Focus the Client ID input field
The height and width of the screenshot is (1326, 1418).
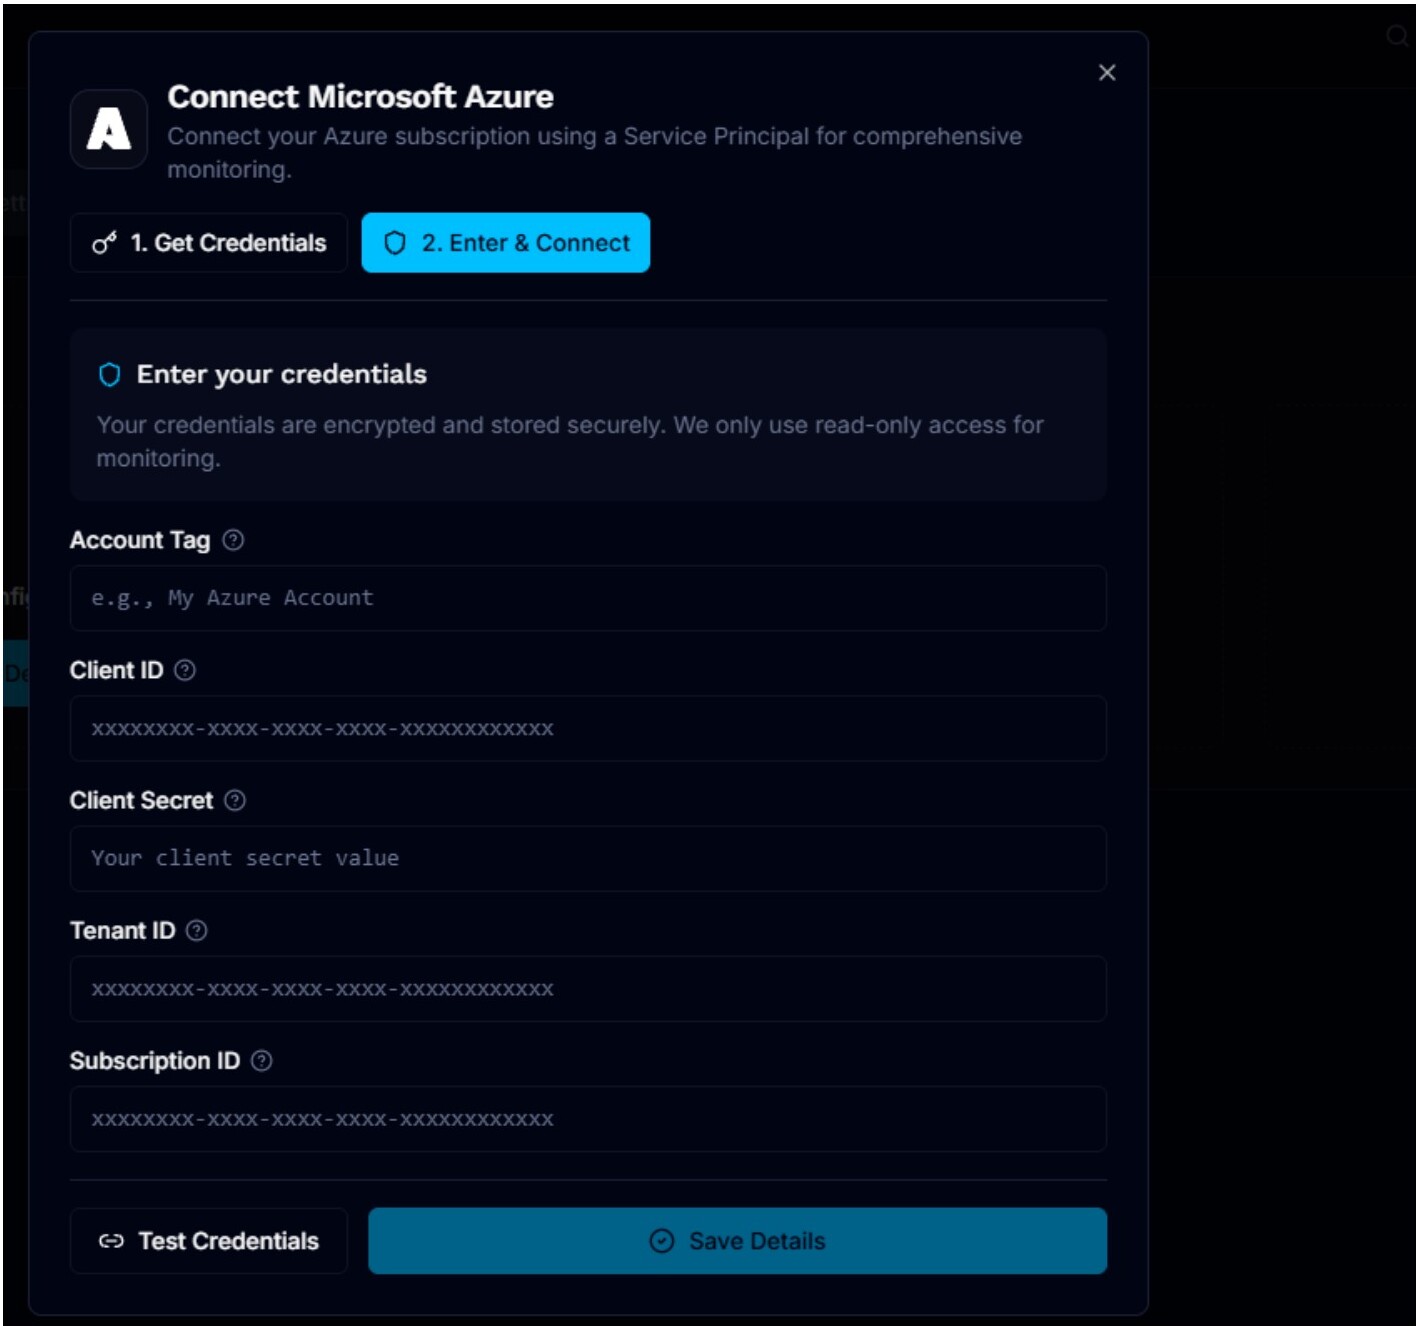point(588,728)
